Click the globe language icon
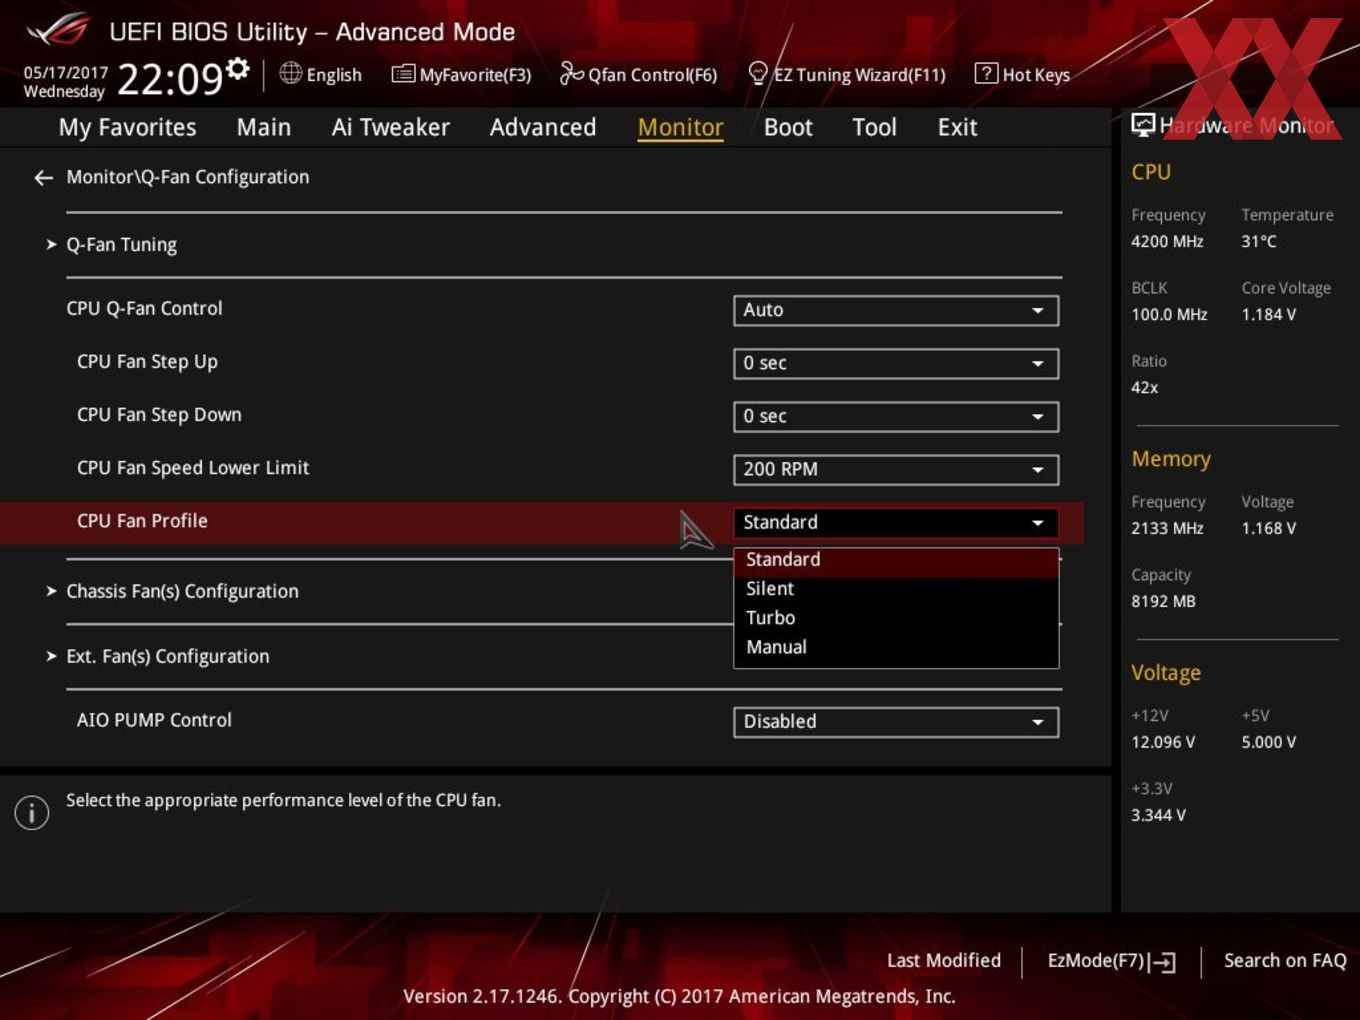Image resolution: width=1360 pixels, height=1020 pixels. click(x=290, y=73)
